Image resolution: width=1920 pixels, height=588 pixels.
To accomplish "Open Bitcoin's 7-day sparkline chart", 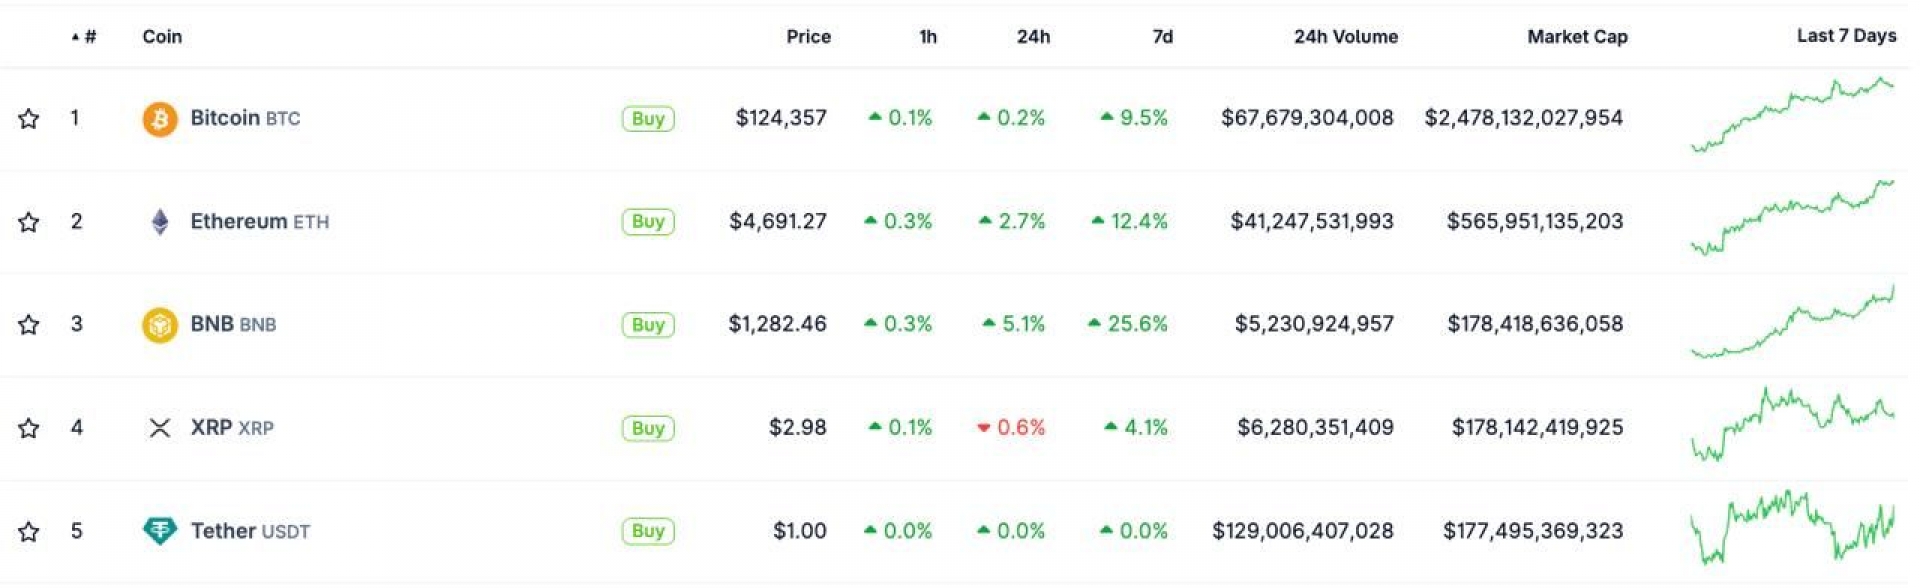I will [1792, 116].
